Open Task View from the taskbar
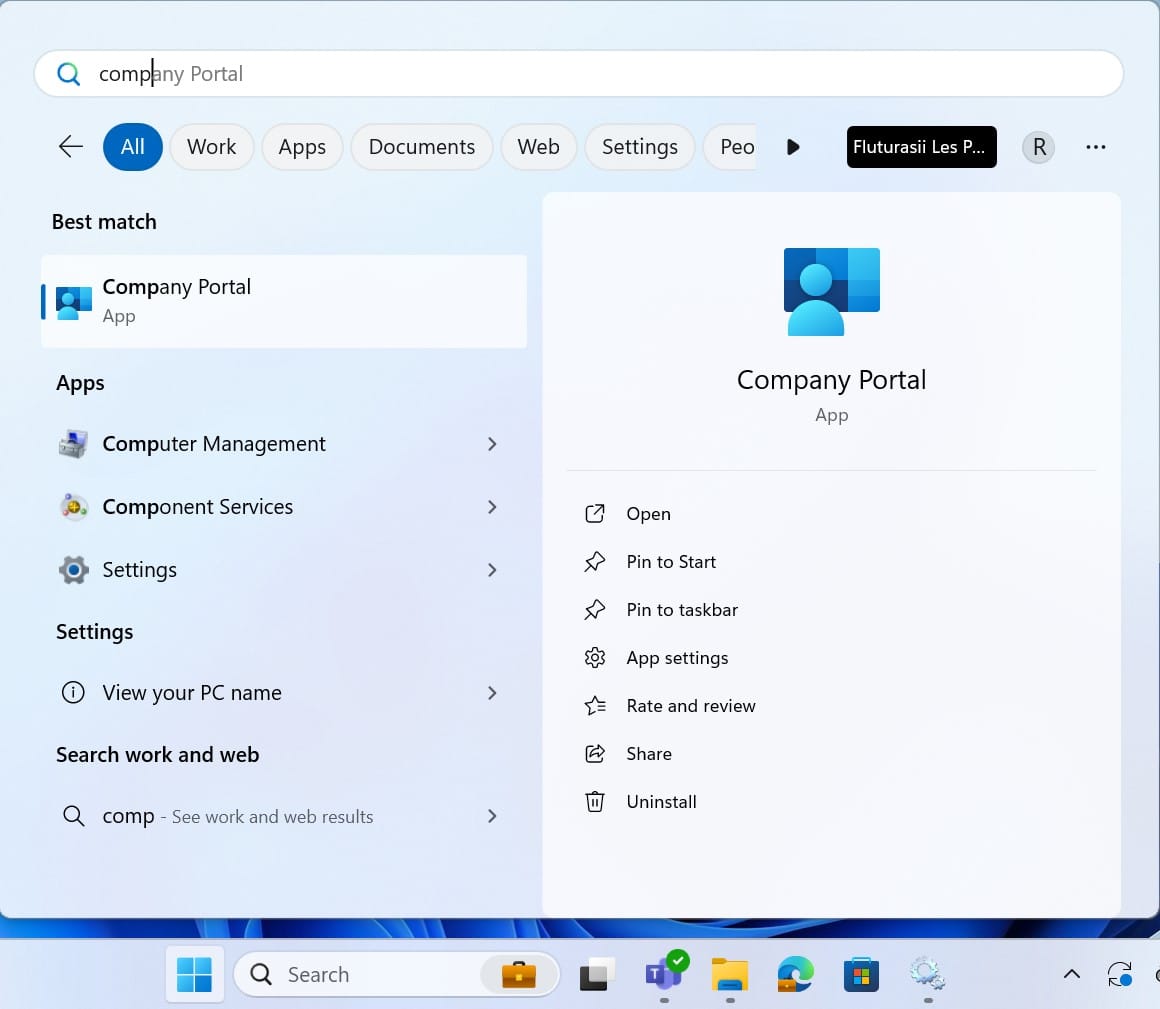This screenshot has width=1160, height=1009. pyautogui.click(x=597, y=974)
